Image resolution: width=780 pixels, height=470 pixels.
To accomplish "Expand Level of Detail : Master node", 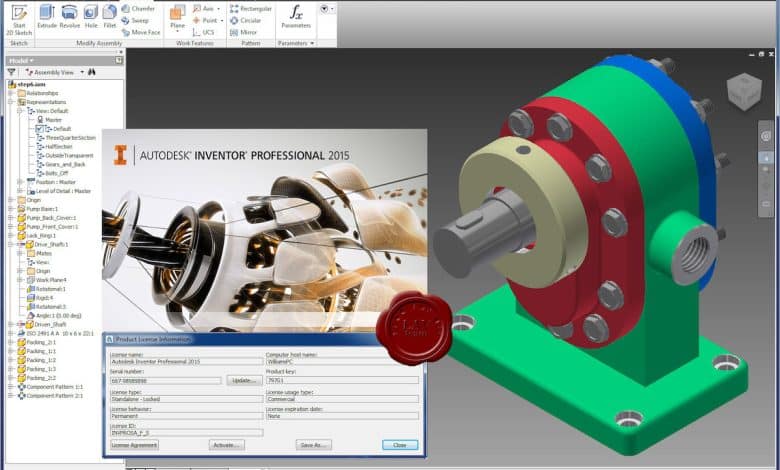I will 20,191.
